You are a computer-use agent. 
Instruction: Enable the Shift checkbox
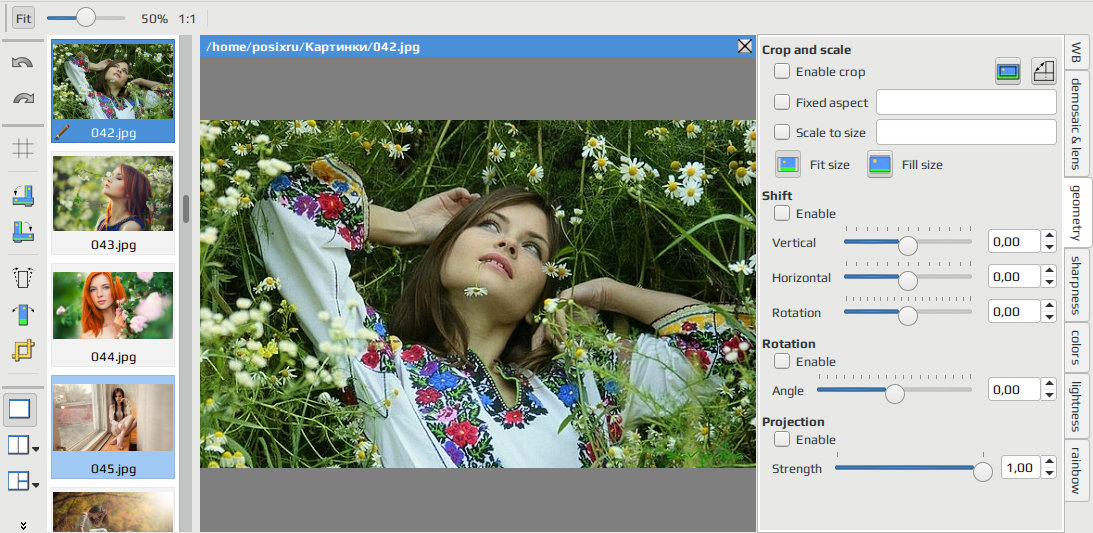782,213
